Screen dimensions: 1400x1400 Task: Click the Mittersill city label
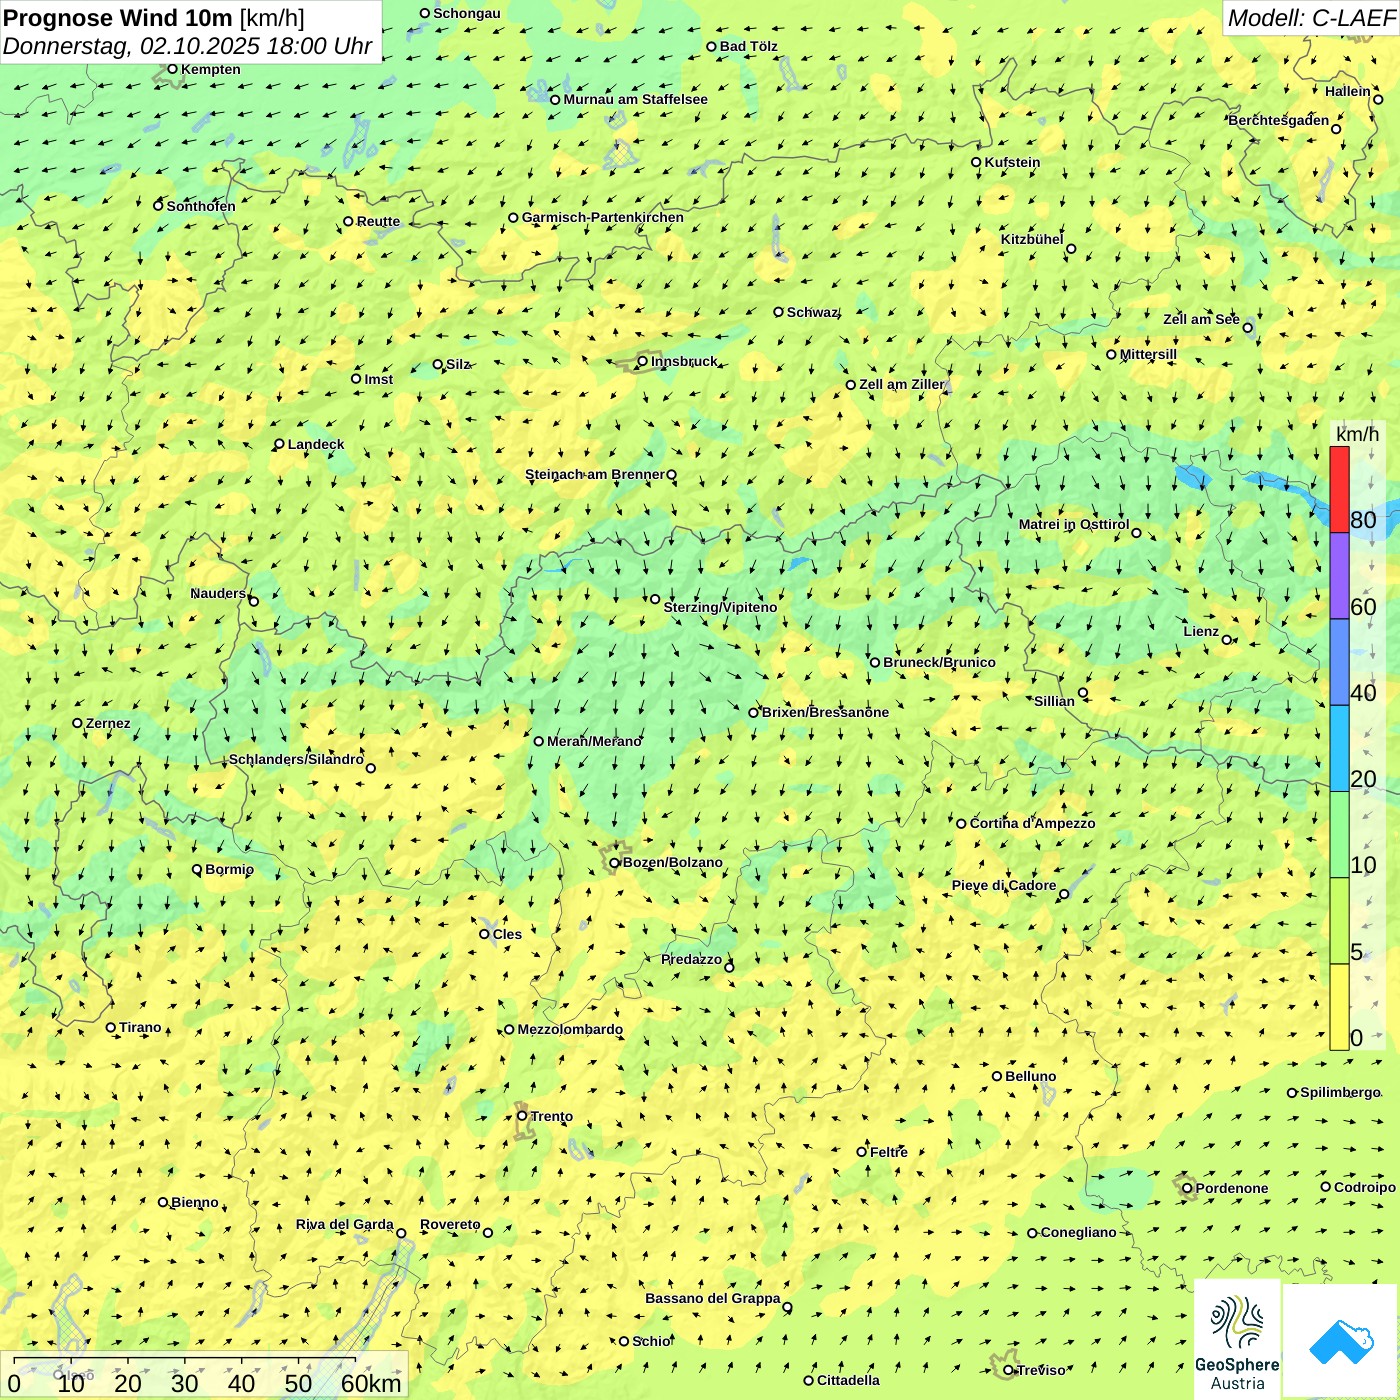(x=1148, y=354)
